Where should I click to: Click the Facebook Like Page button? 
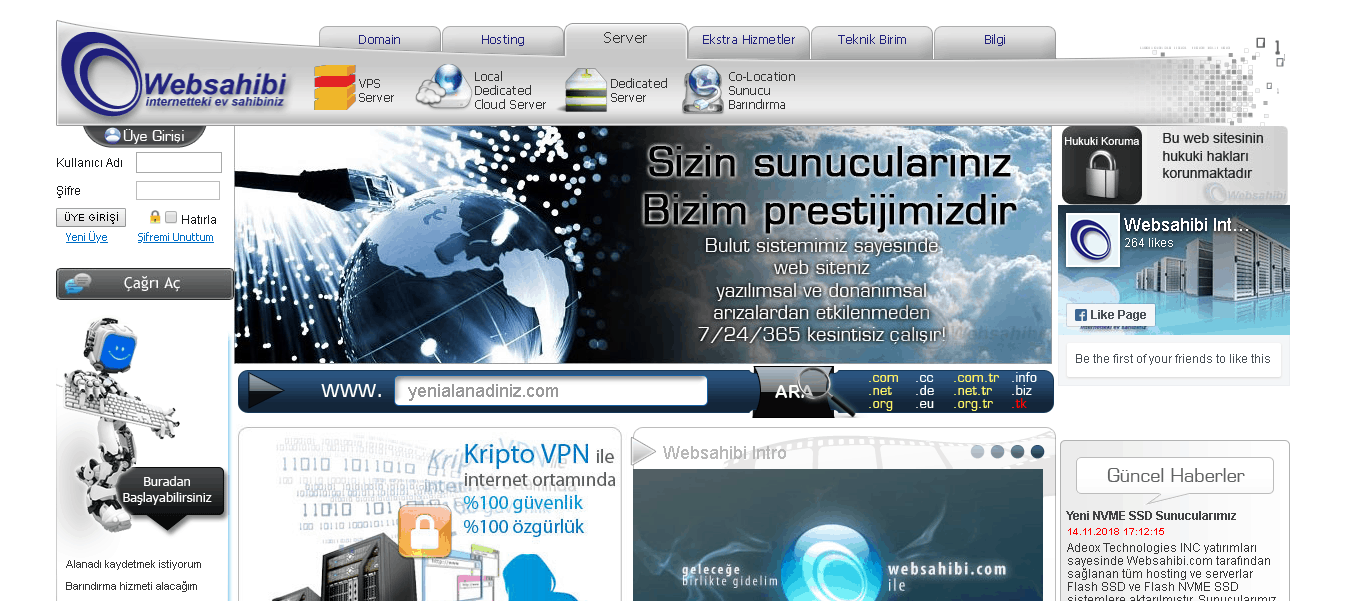[x=1112, y=314]
